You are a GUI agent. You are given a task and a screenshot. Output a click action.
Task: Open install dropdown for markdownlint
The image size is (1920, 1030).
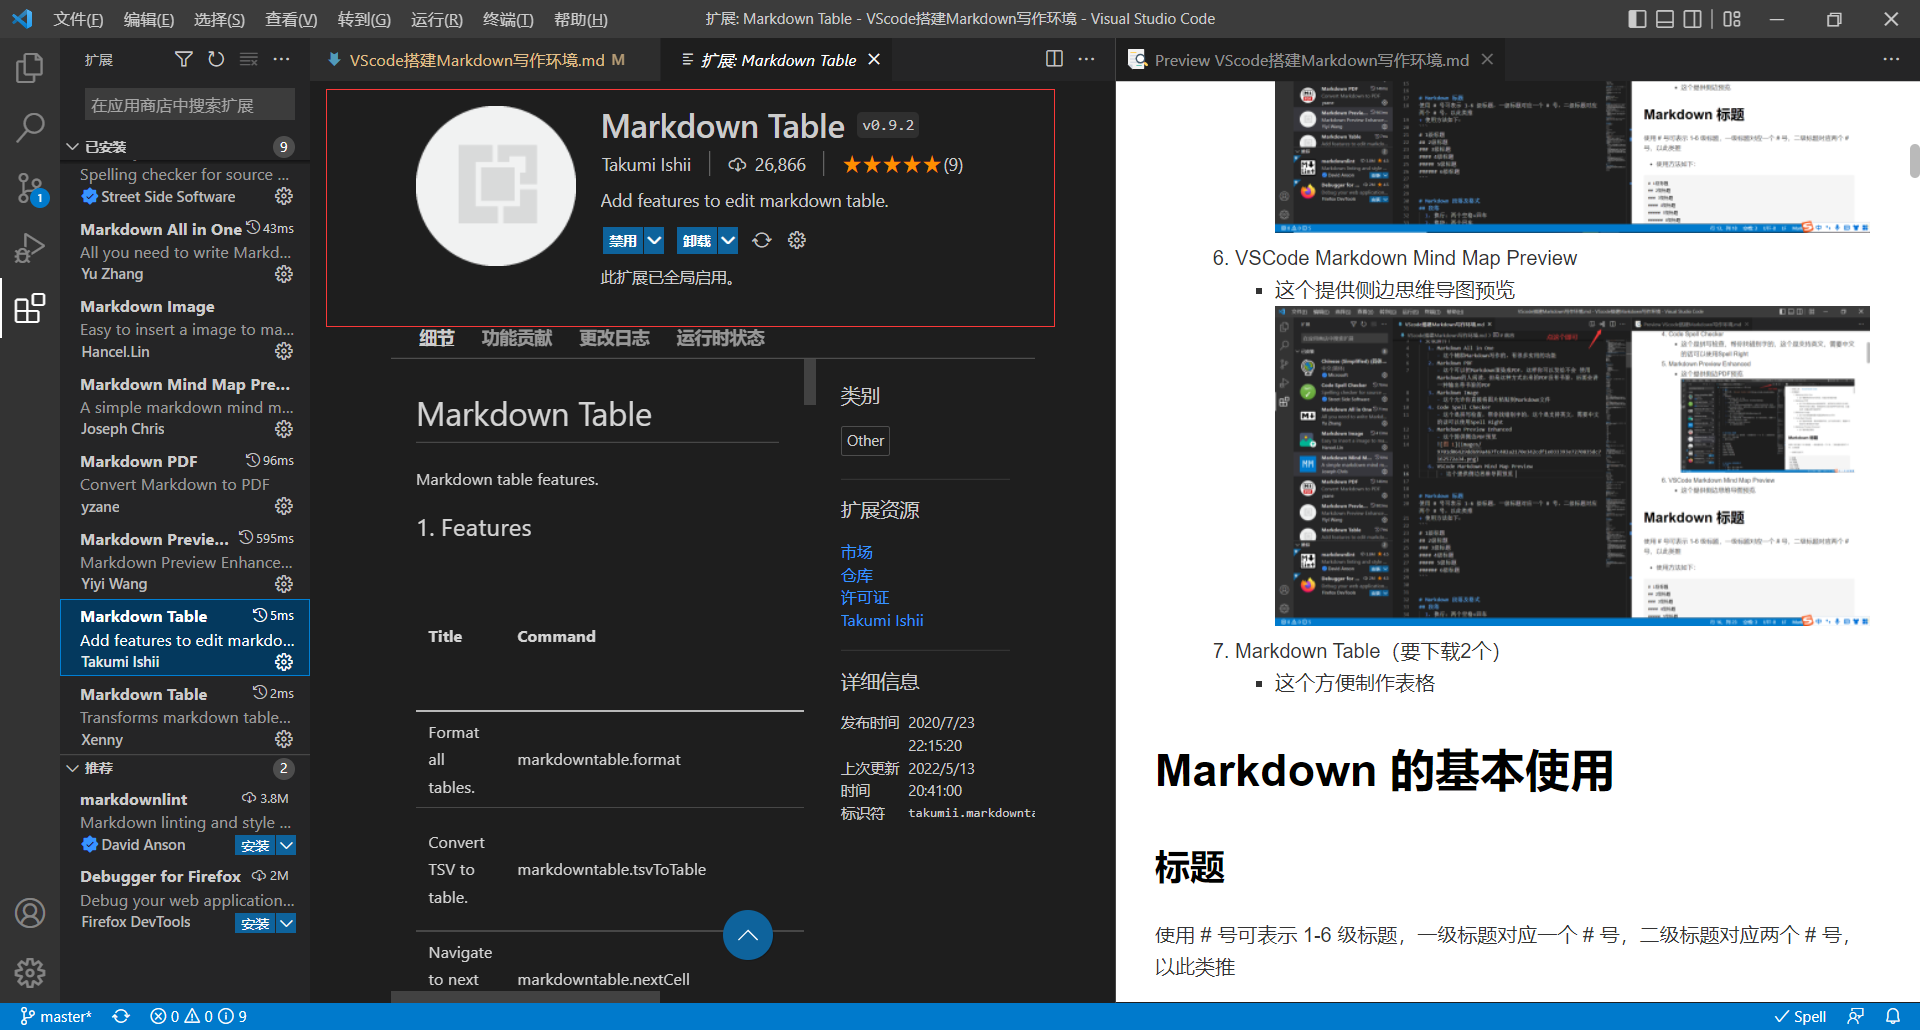coord(286,845)
